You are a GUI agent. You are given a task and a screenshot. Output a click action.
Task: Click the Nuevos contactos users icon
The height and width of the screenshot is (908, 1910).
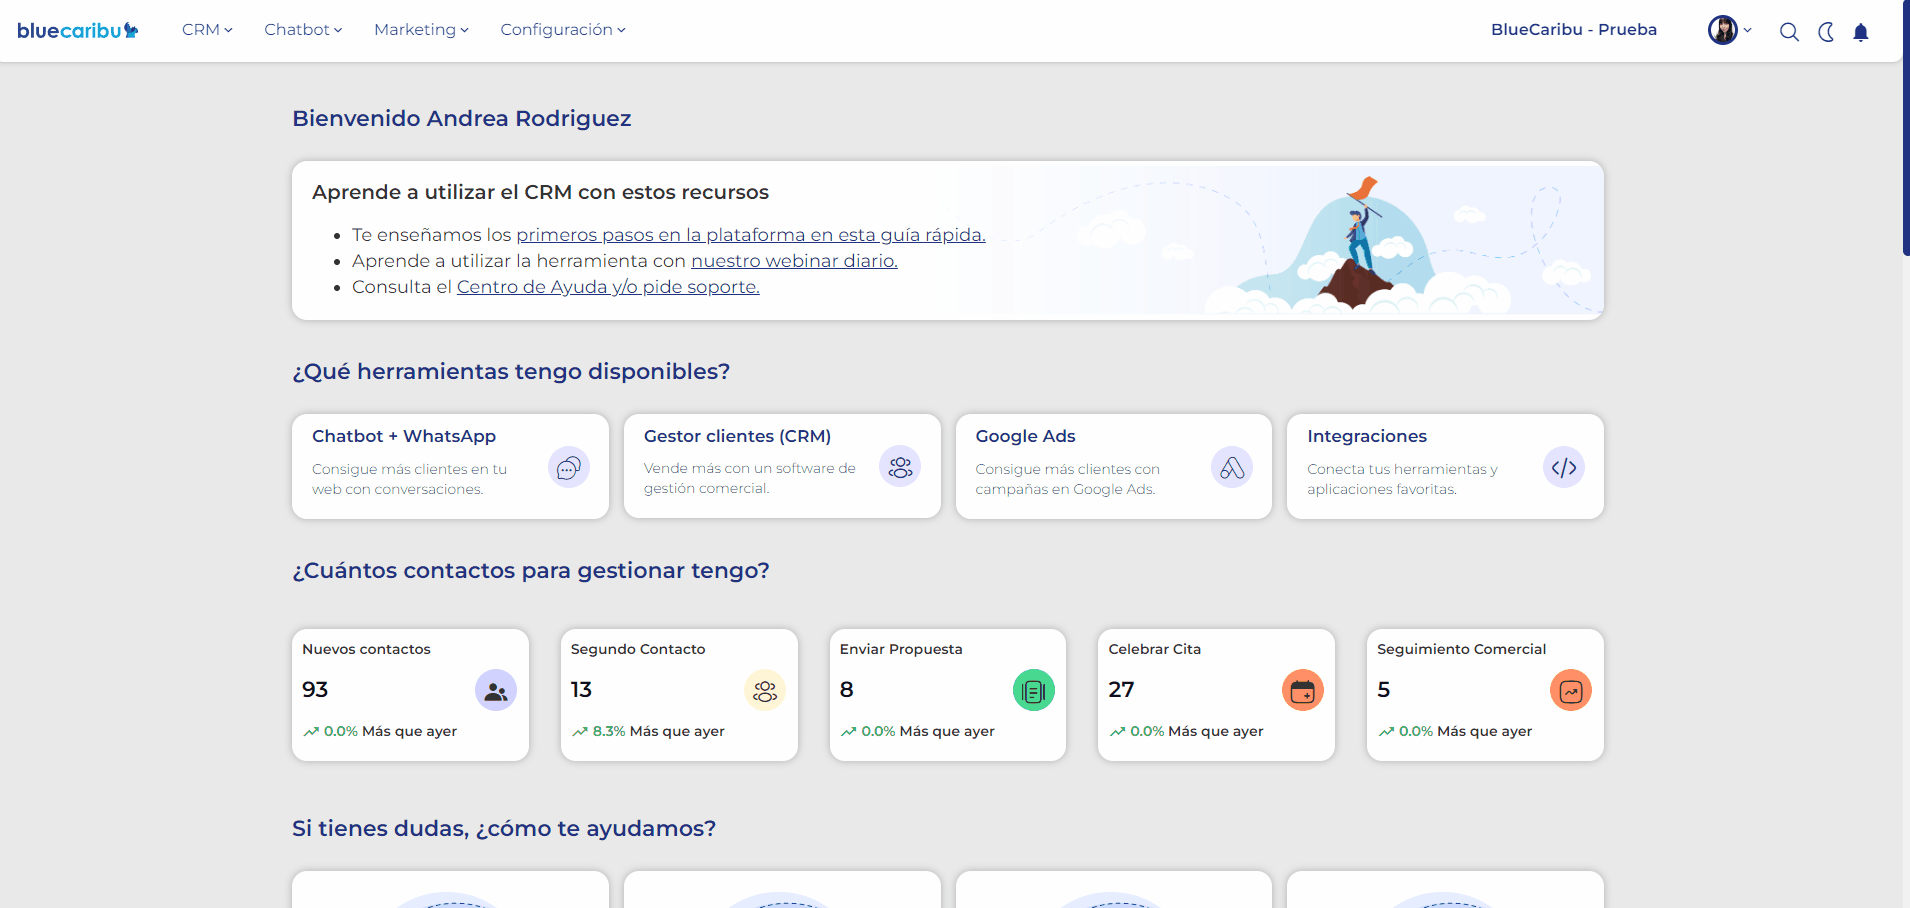[x=496, y=690]
